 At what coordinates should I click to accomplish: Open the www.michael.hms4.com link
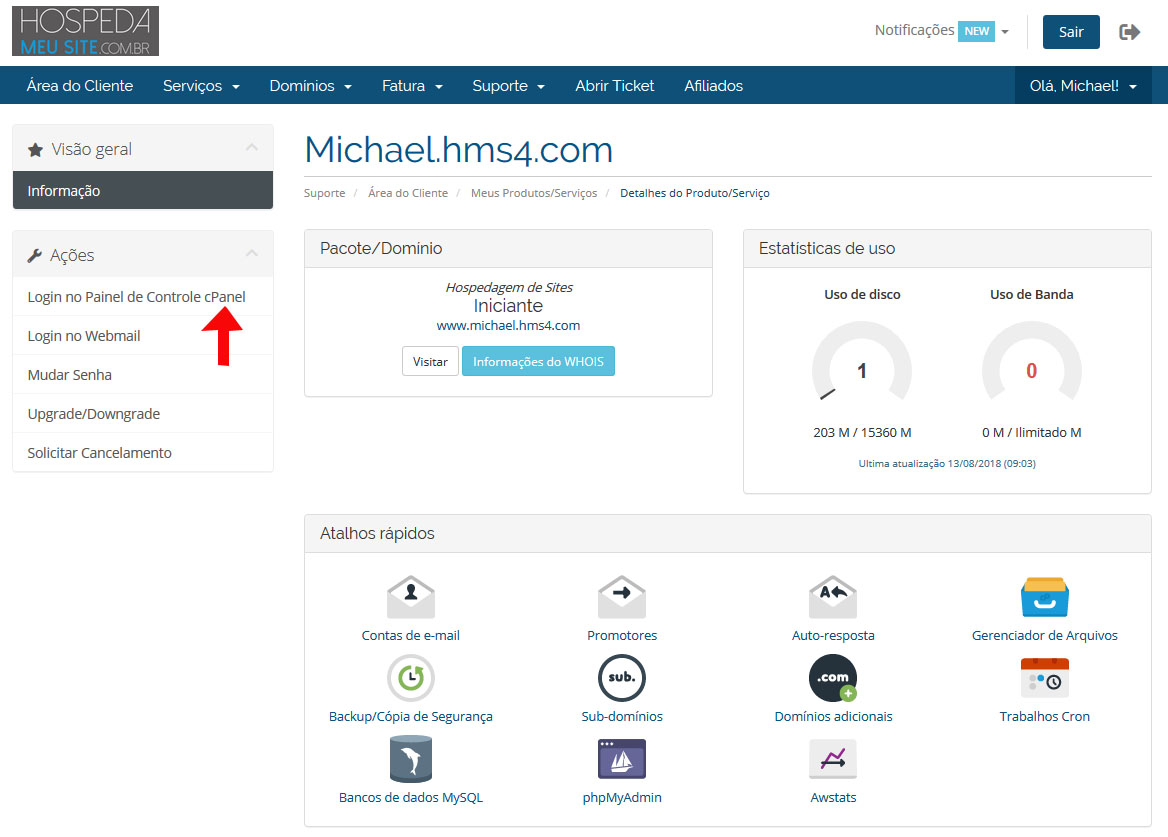point(508,325)
